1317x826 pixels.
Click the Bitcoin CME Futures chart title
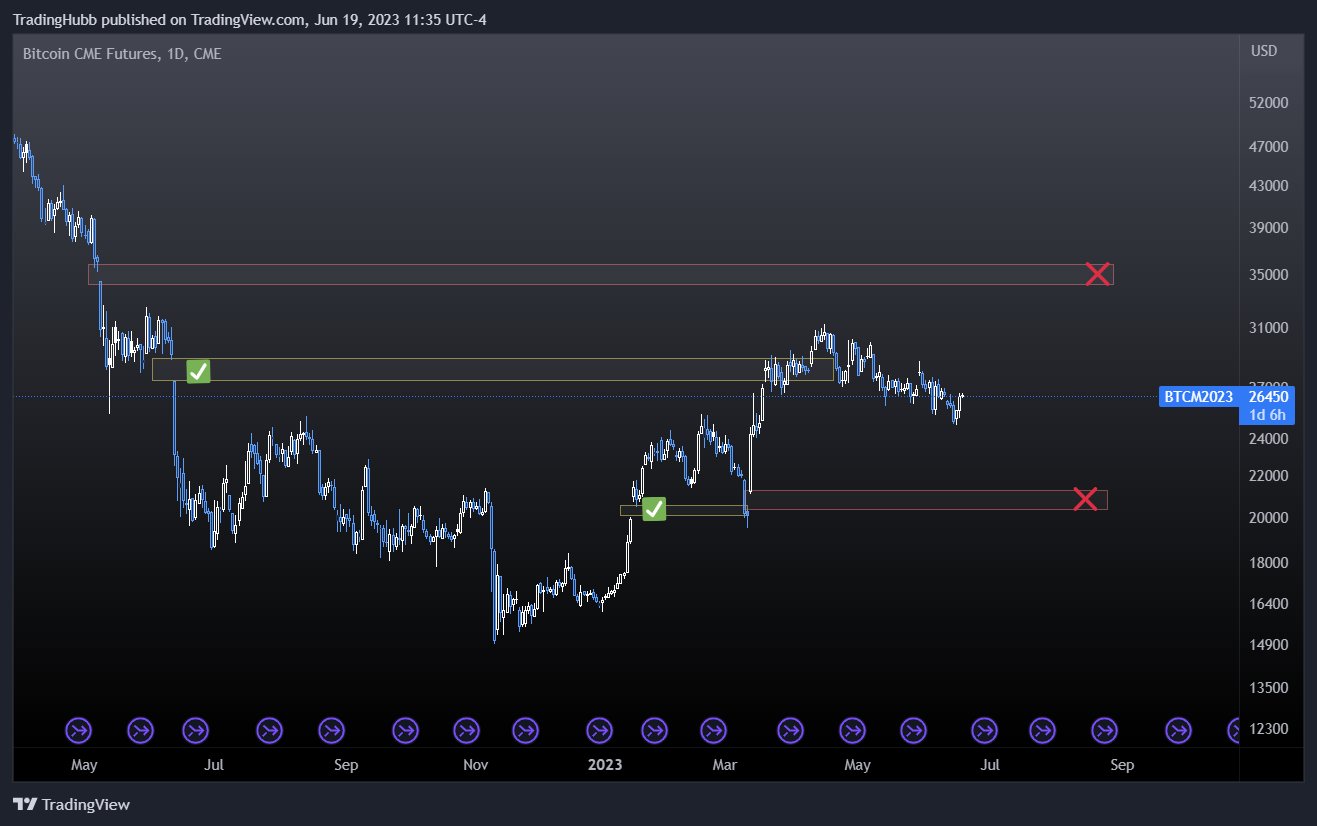122,54
